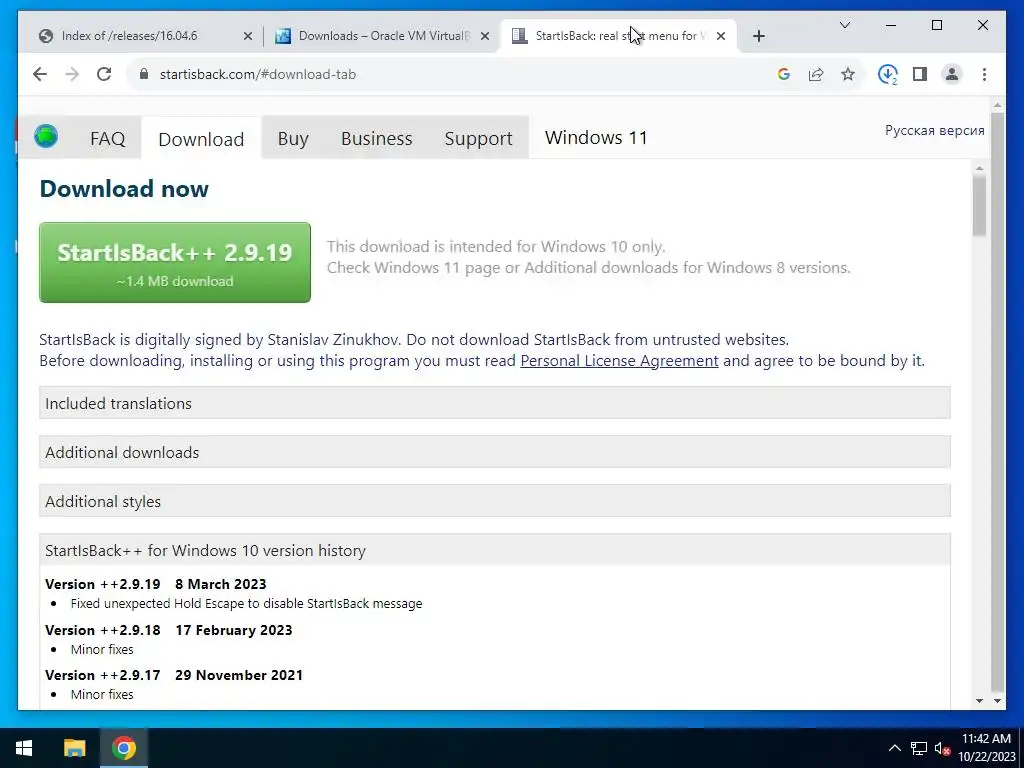Click the browser back arrow
This screenshot has height=768, width=1024.
[40, 74]
